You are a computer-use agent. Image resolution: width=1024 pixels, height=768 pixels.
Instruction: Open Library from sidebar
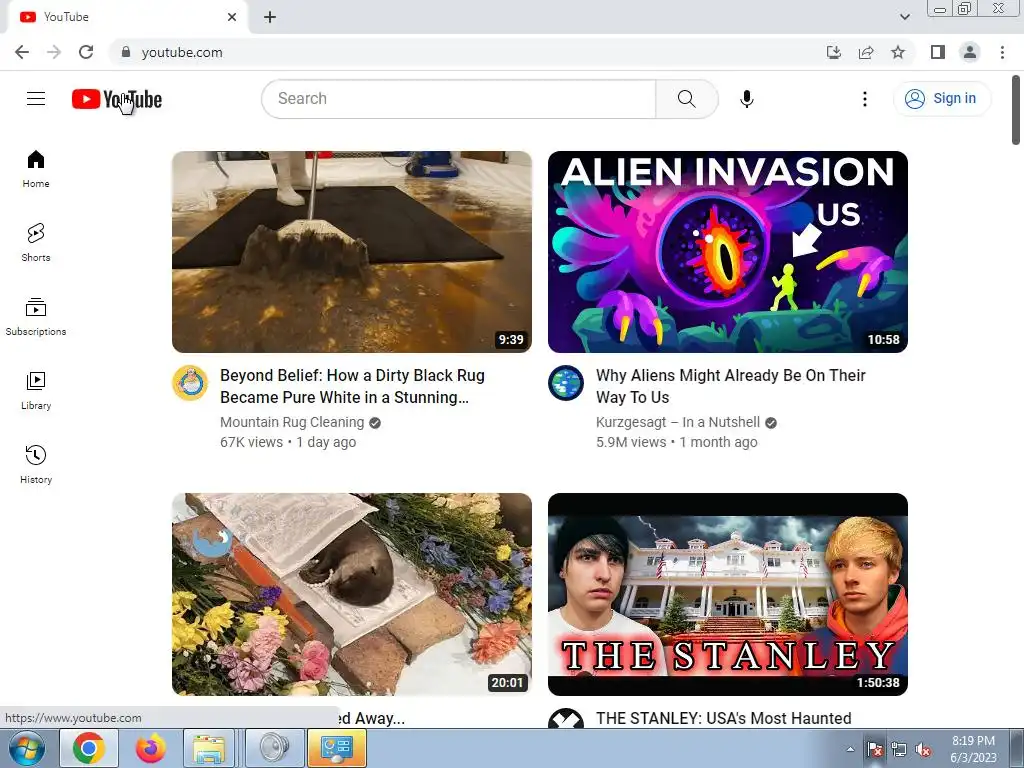pyautogui.click(x=36, y=391)
